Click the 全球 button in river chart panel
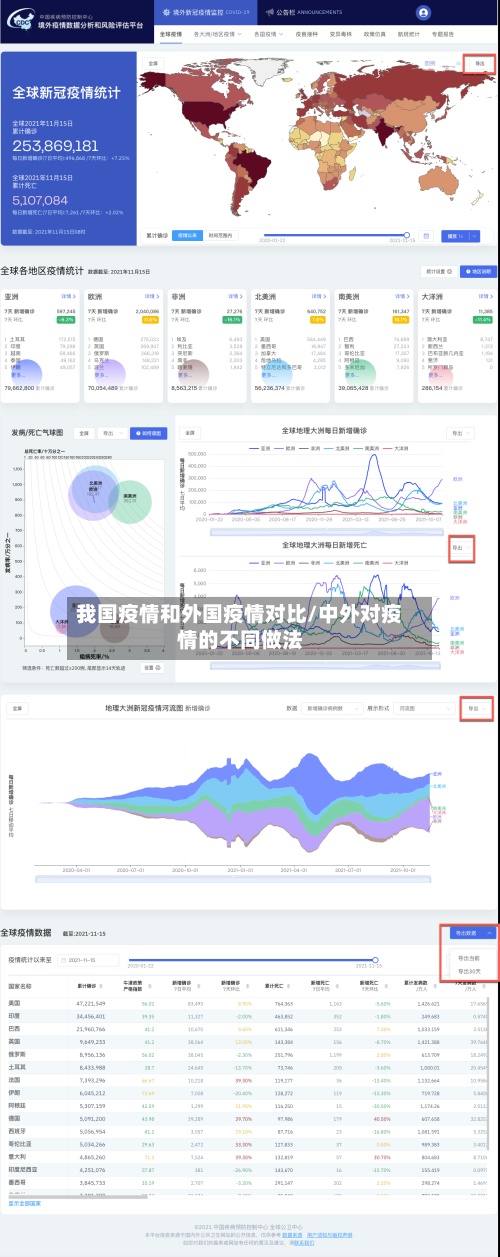Image resolution: width=500 pixels, height=1257 pixels. click(x=18, y=707)
